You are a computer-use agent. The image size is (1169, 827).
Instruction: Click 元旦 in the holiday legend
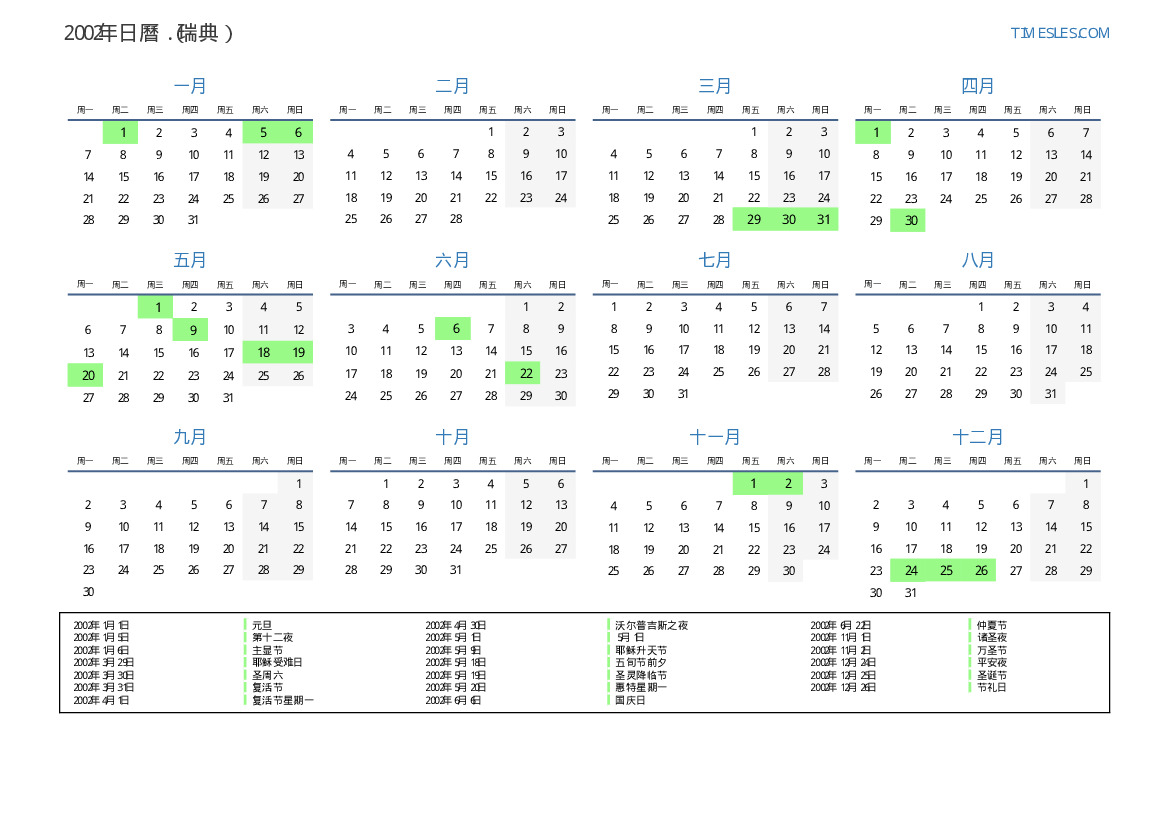click(x=261, y=625)
